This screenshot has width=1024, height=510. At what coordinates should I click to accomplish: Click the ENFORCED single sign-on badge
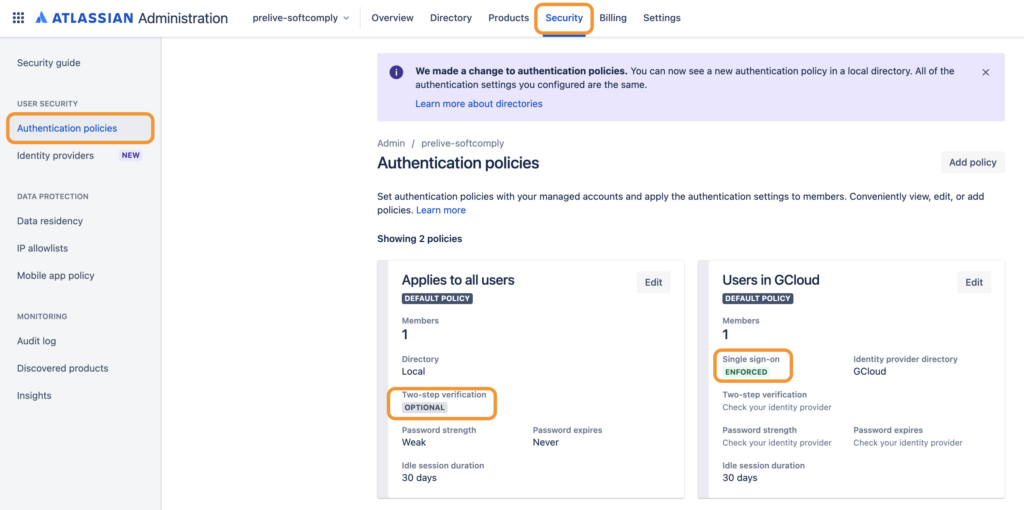[746, 372]
